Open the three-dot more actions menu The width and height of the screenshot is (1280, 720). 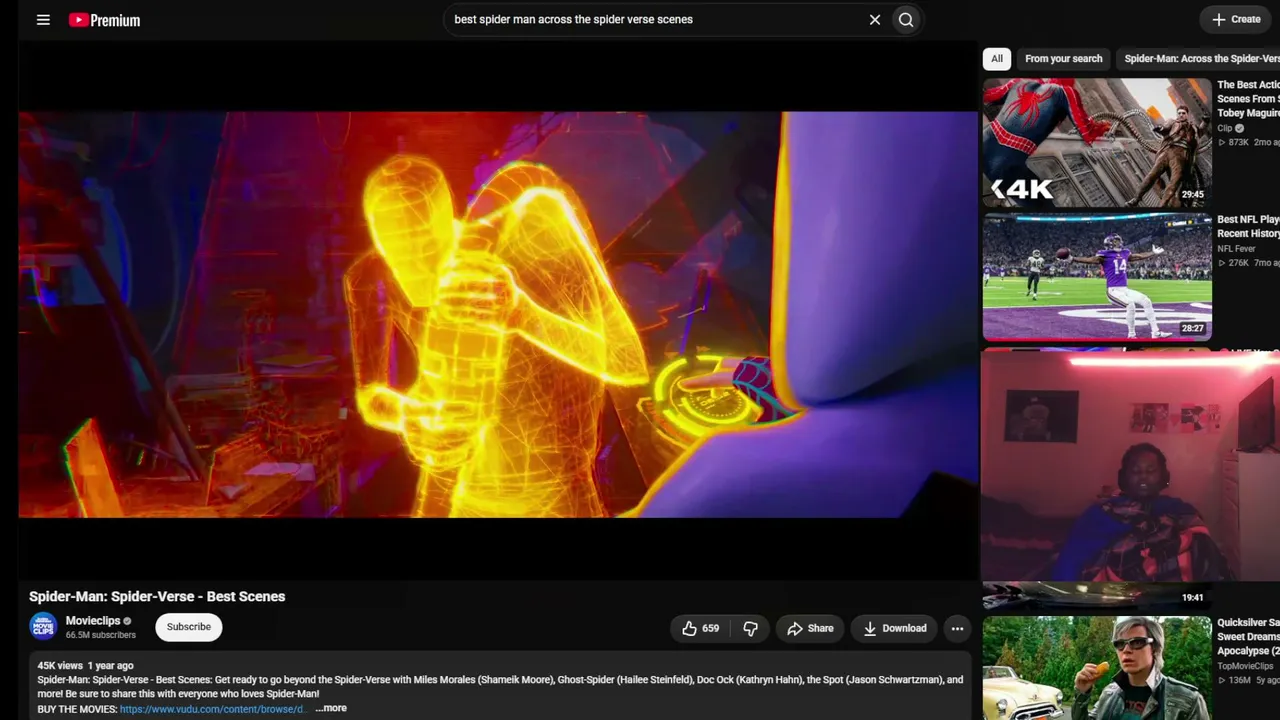click(957, 628)
